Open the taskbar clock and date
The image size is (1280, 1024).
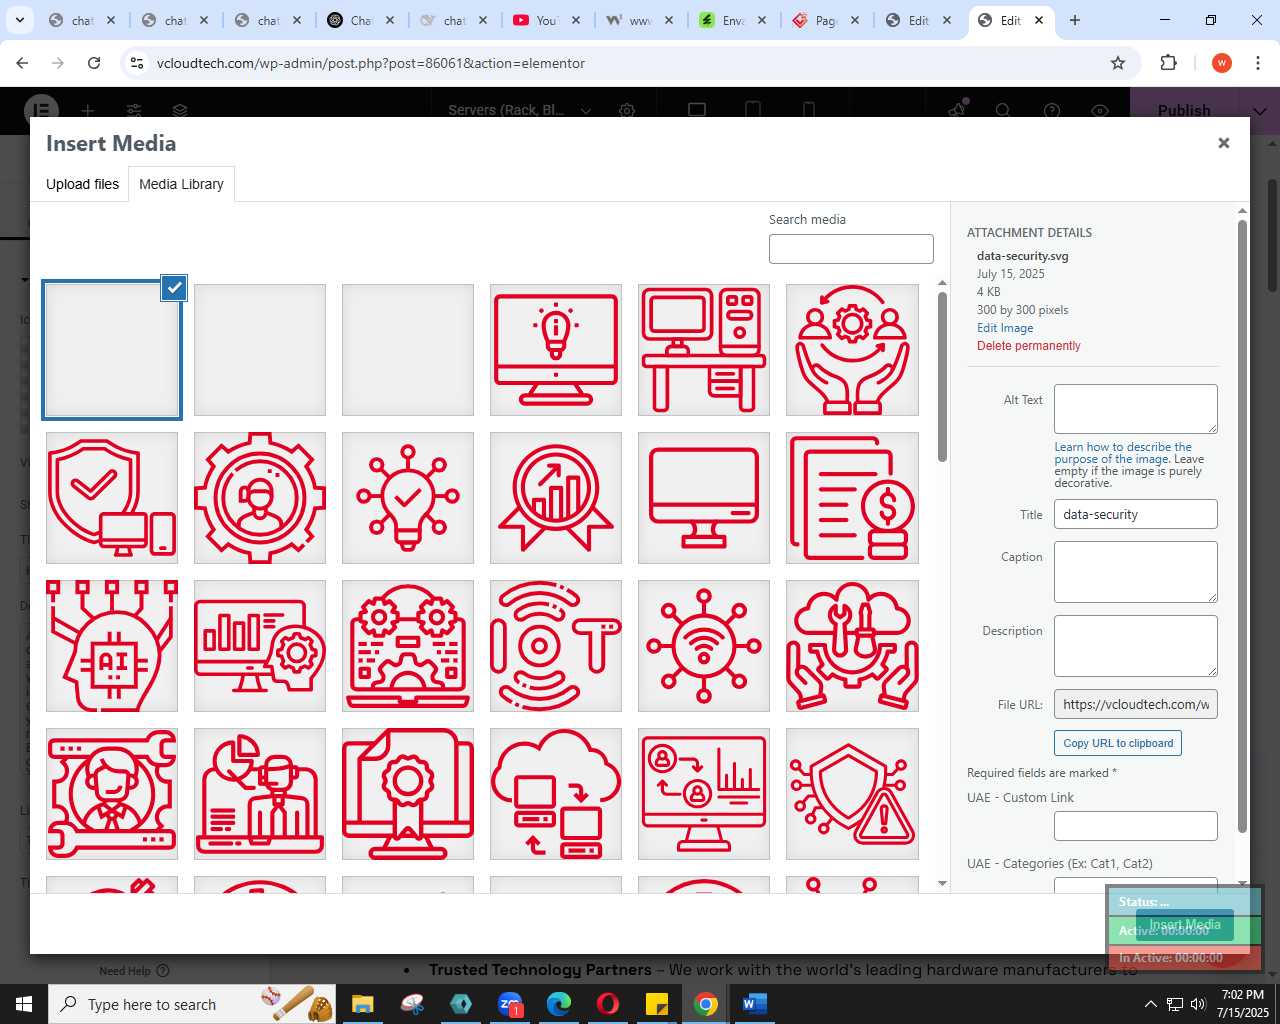[1242, 1004]
